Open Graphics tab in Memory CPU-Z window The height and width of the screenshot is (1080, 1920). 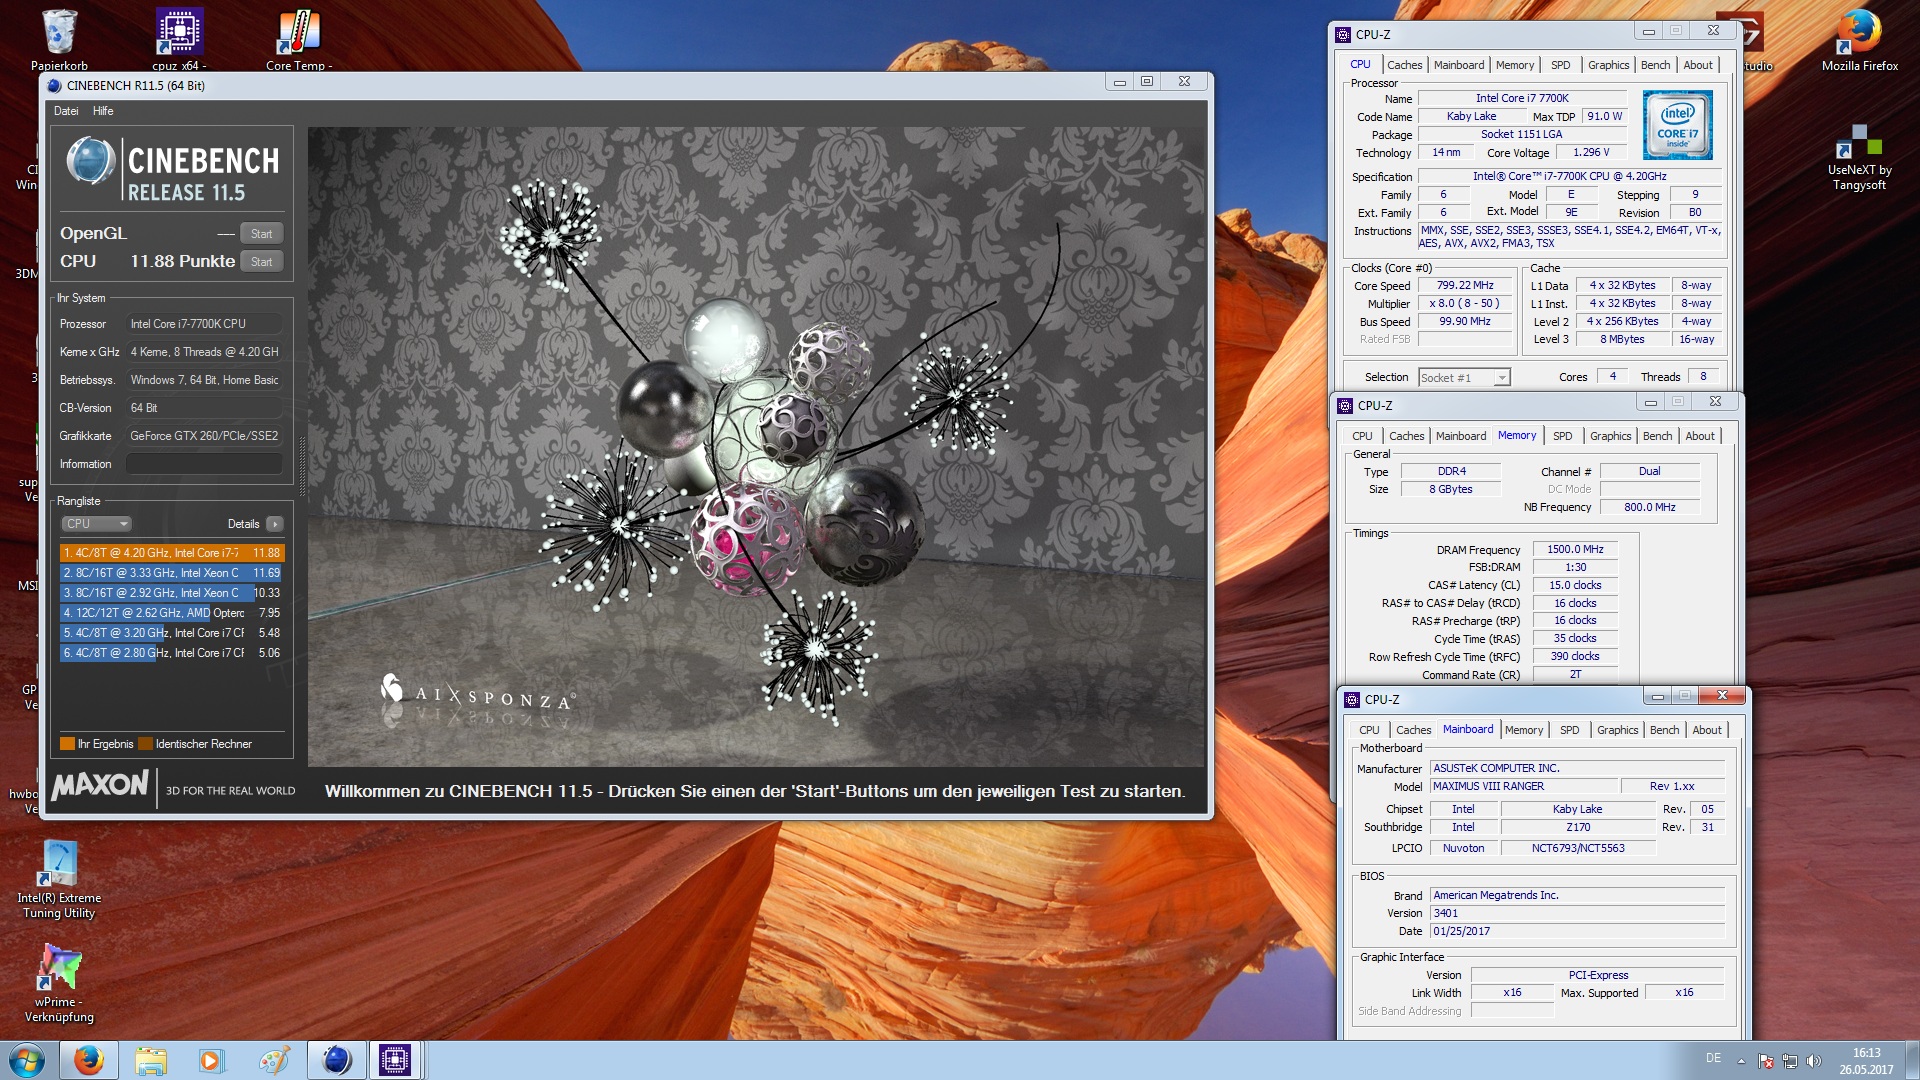pos(1610,436)
